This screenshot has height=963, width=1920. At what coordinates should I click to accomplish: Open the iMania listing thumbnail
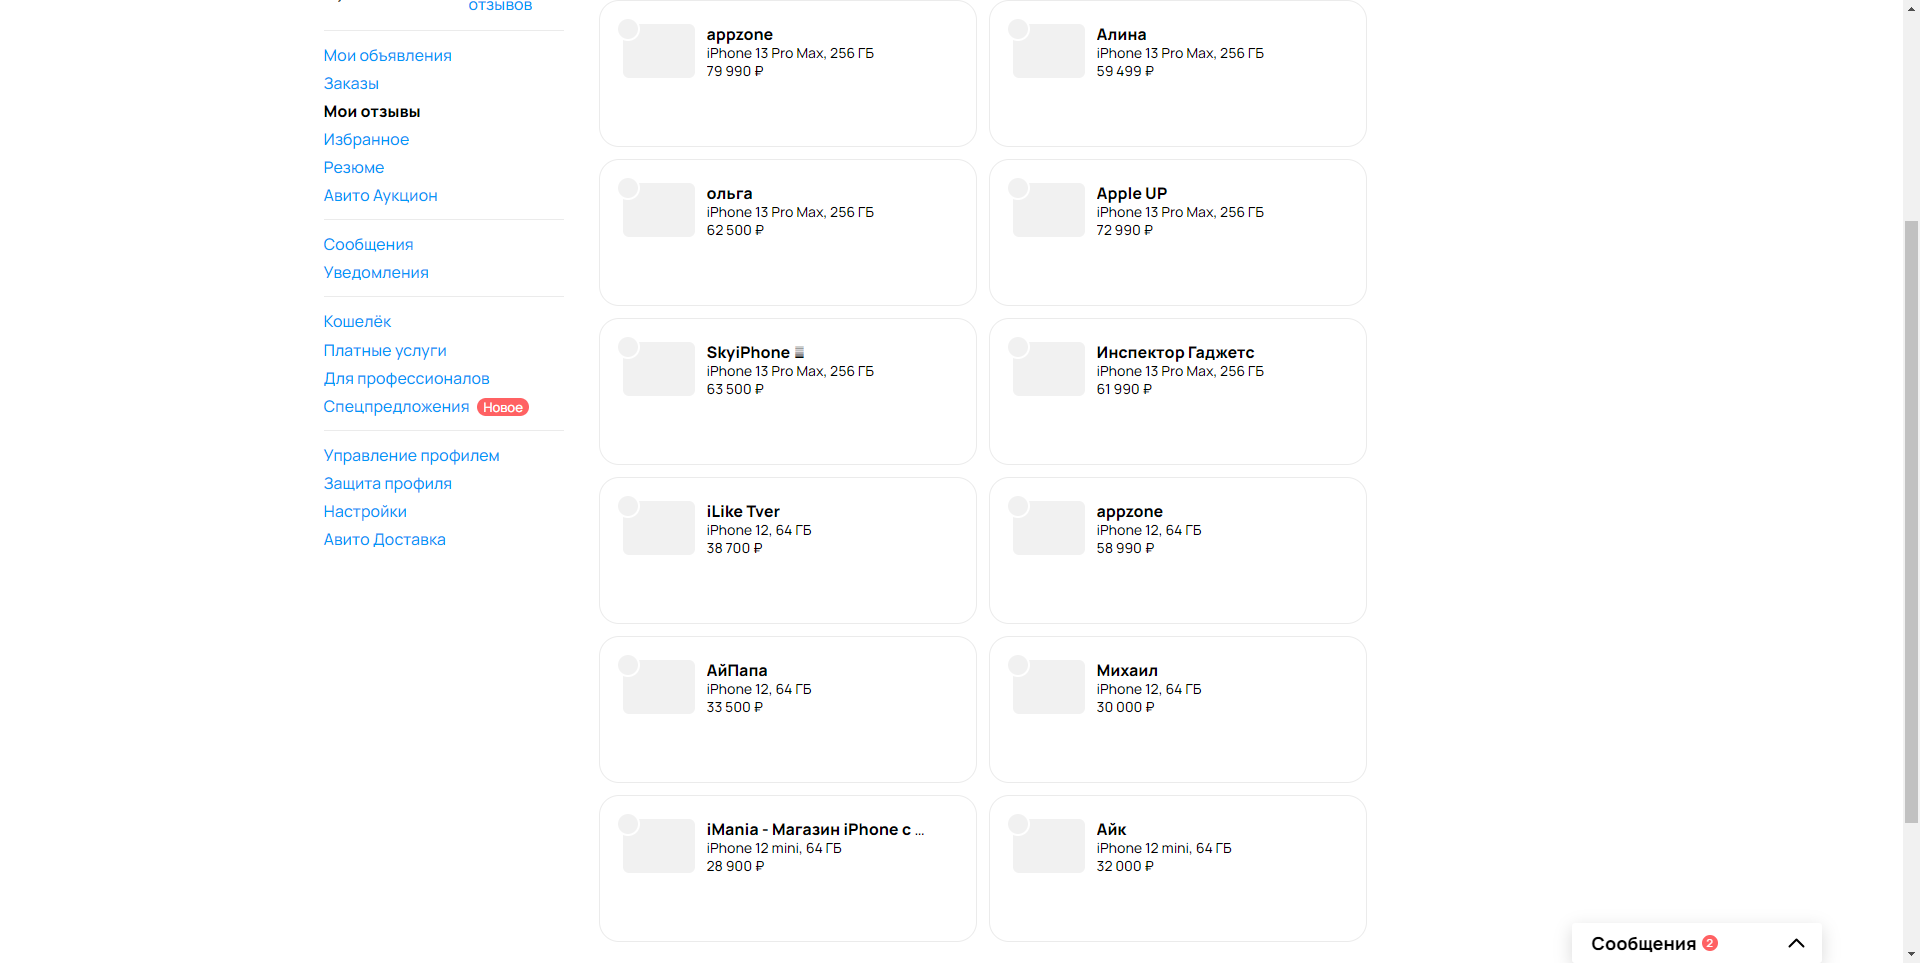tap(659, 846)
